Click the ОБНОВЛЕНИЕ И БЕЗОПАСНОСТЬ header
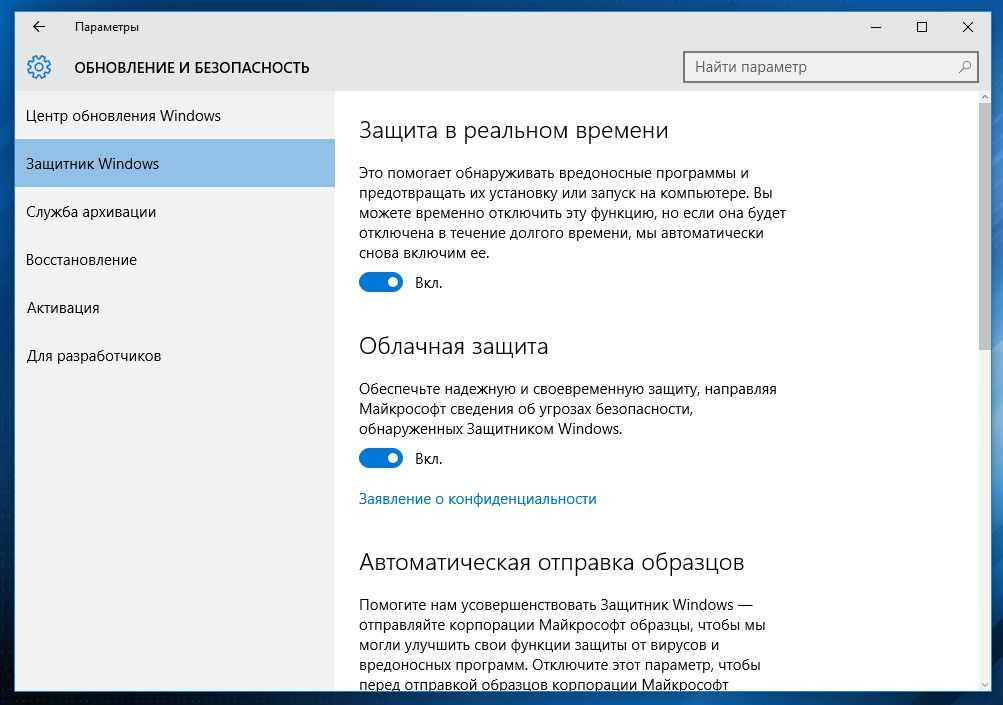 pos(192,68)
